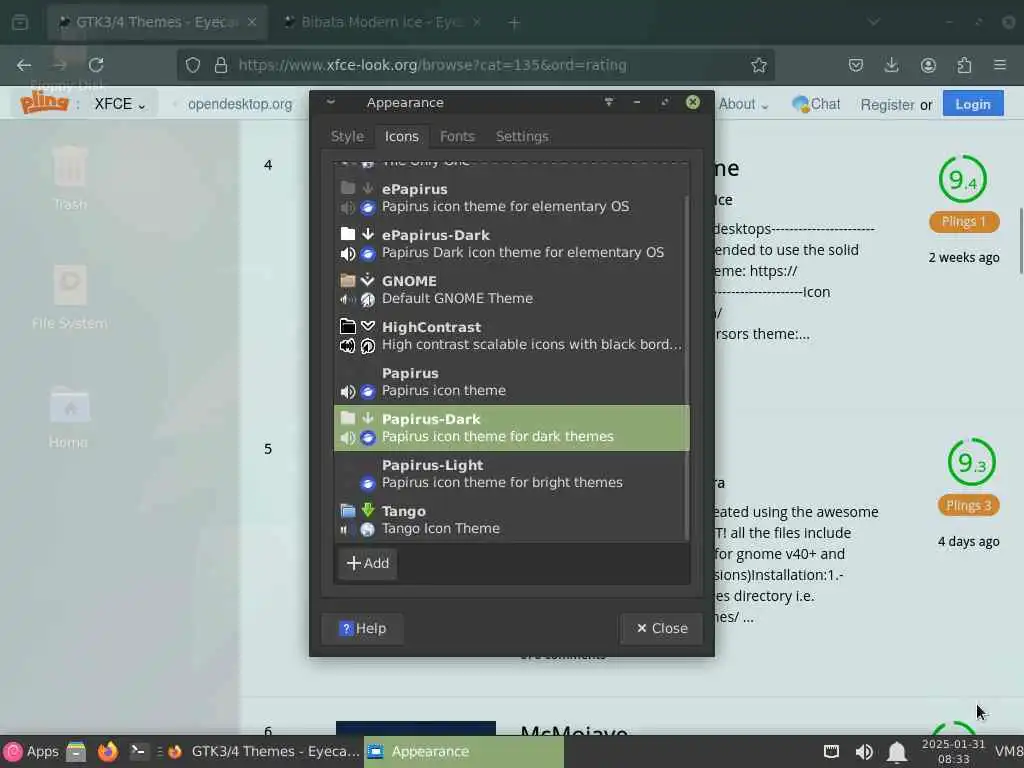Image resolution: width=1024 pixels, height=768 pixels.
Task: Open the Pocket save icon in Firefox
Action: 856,65
